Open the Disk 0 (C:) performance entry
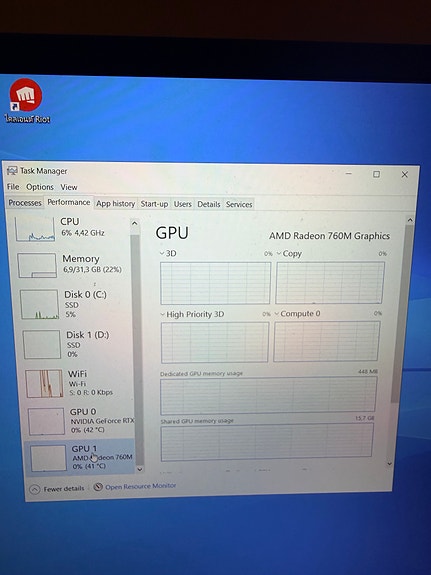Screen dimensions: 431x575 pyautogui.click(x=75, y=304)
